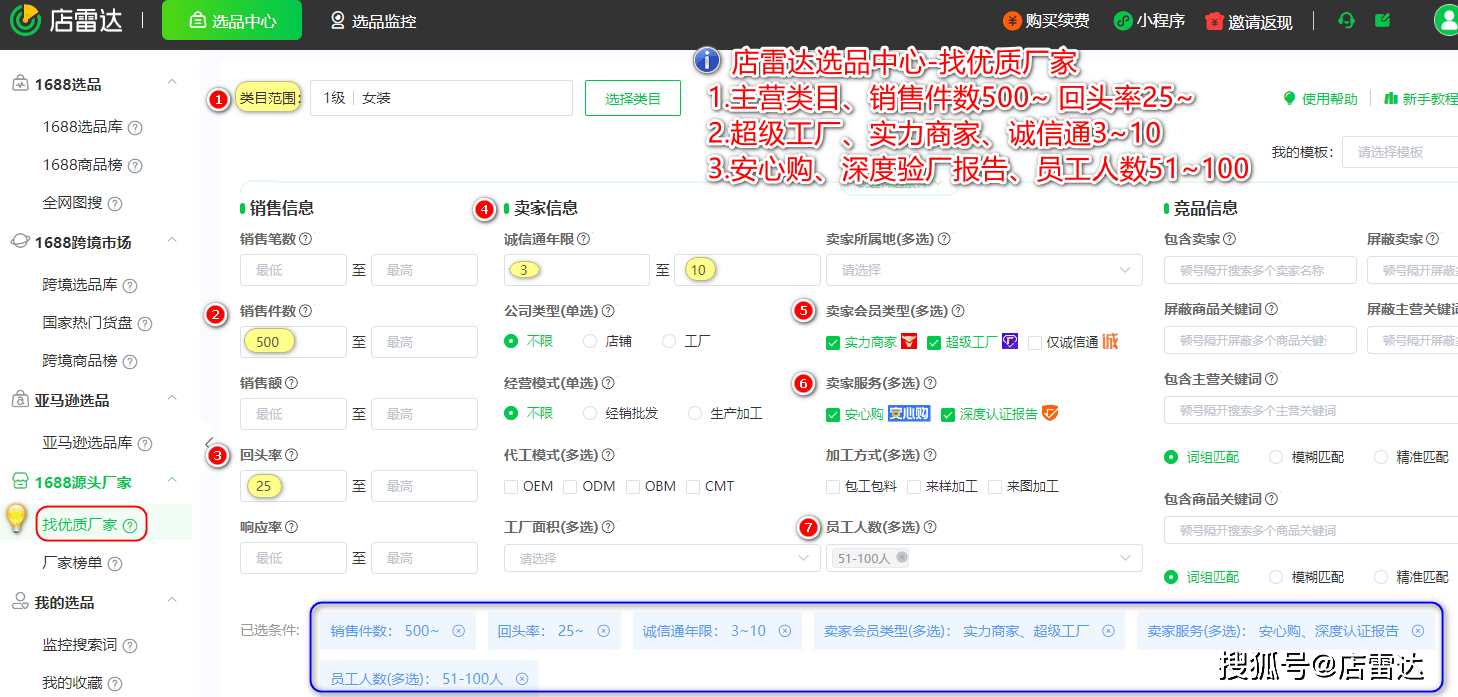
Task: Toggle 超级工厂 checkbox
Action: pos(934,343)
